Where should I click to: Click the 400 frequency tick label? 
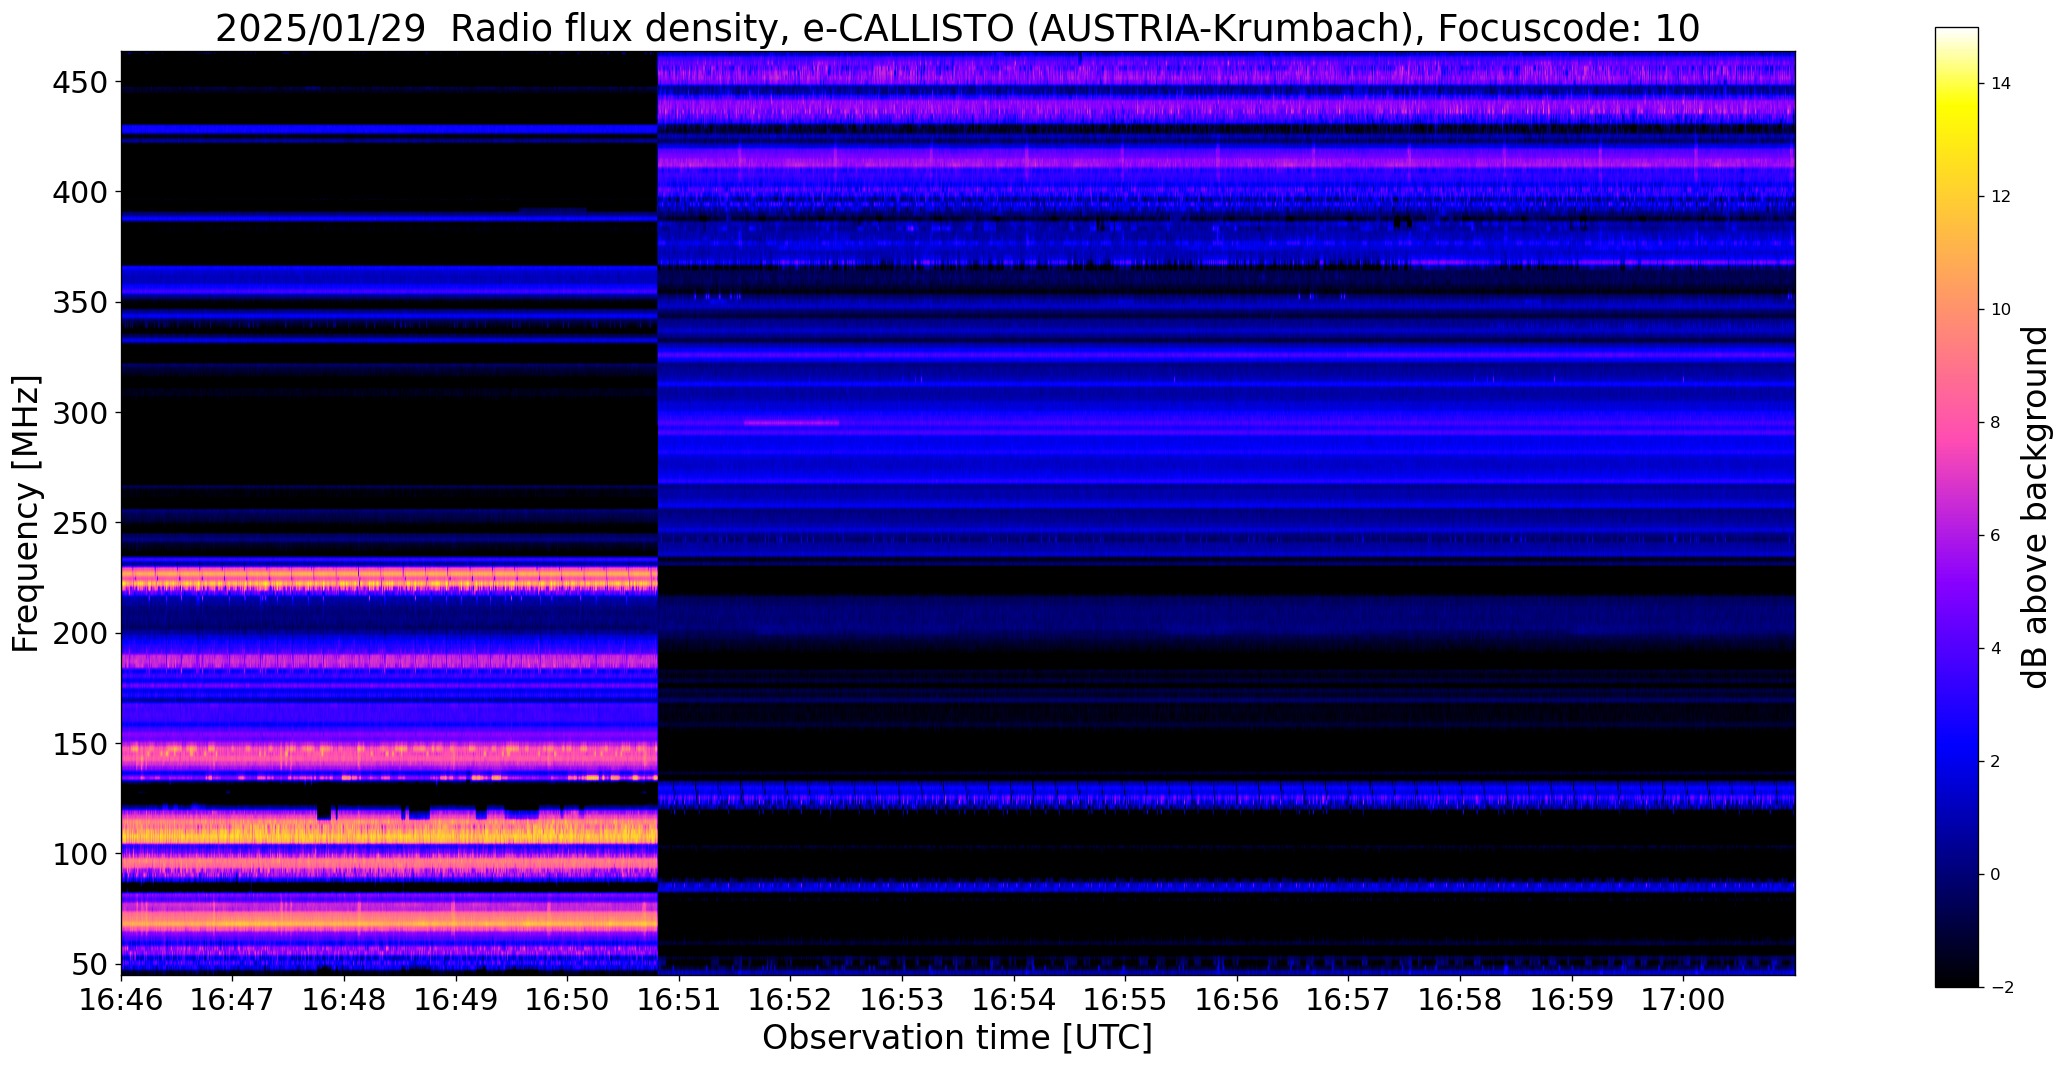pyautogui.click(x=79, y=192)
